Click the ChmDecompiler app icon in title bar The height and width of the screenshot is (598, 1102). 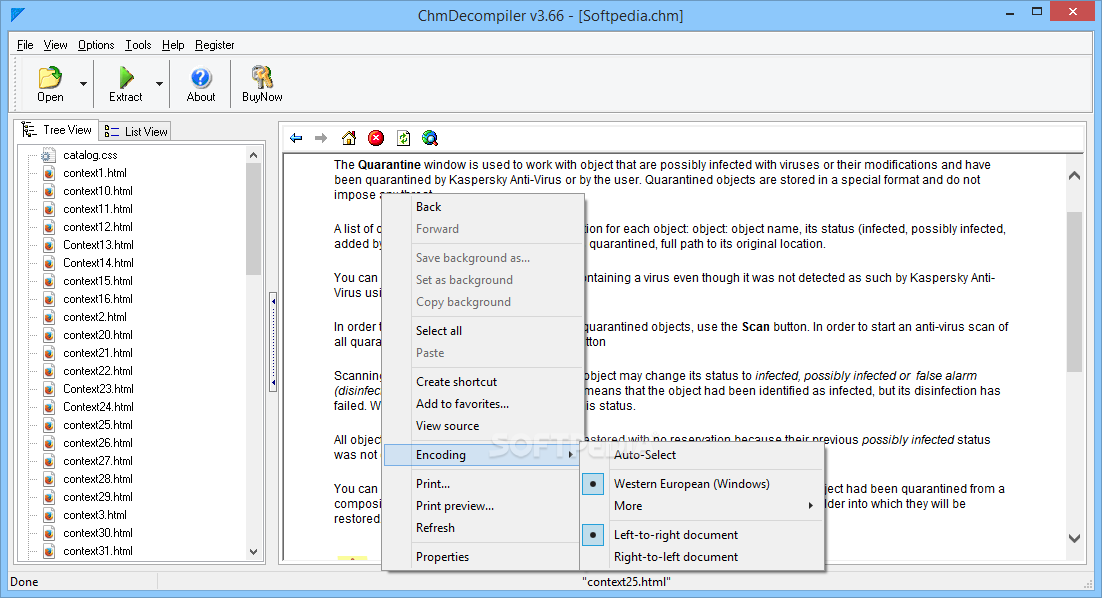[18, 14]
